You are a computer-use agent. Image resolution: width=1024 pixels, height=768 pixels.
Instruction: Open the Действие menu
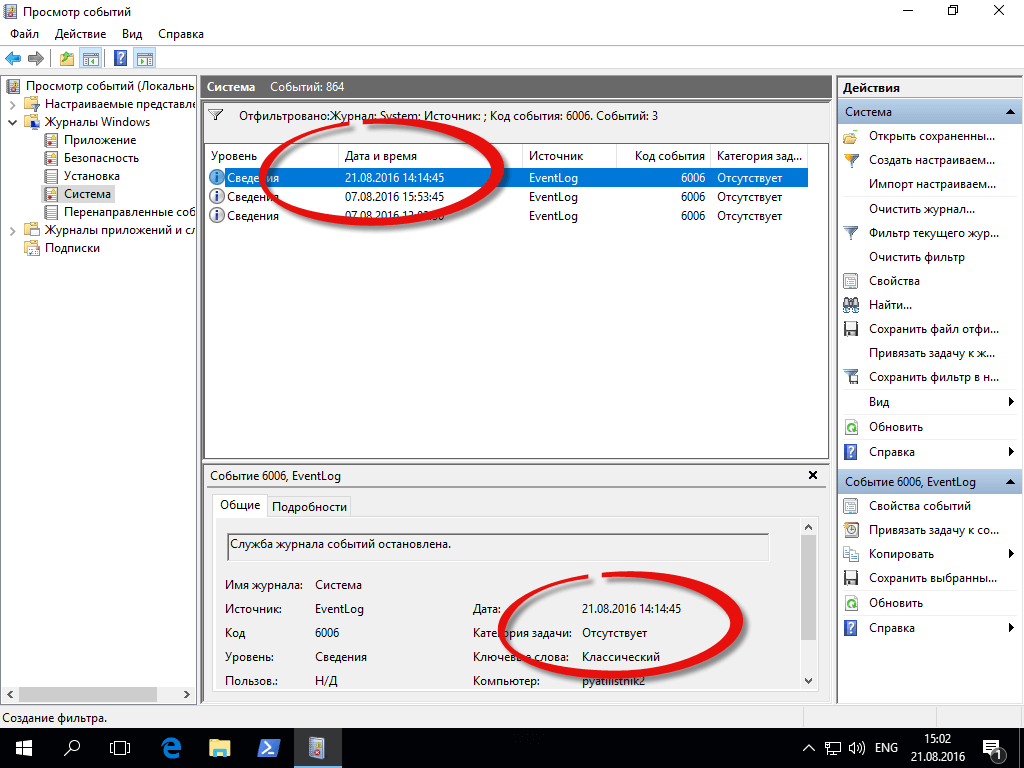(x=80, y=34)
